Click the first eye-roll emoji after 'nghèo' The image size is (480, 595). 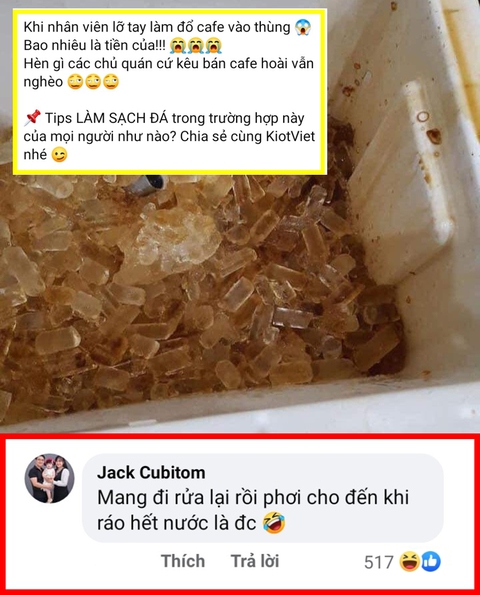tap(75, 82)
